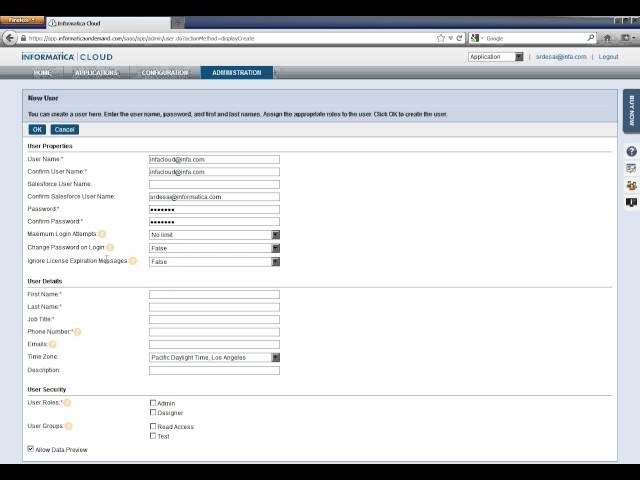The width and height of the screenshot is (640, 480).
Task: Check the Admin role checkbox
Action: coord(153,403)
